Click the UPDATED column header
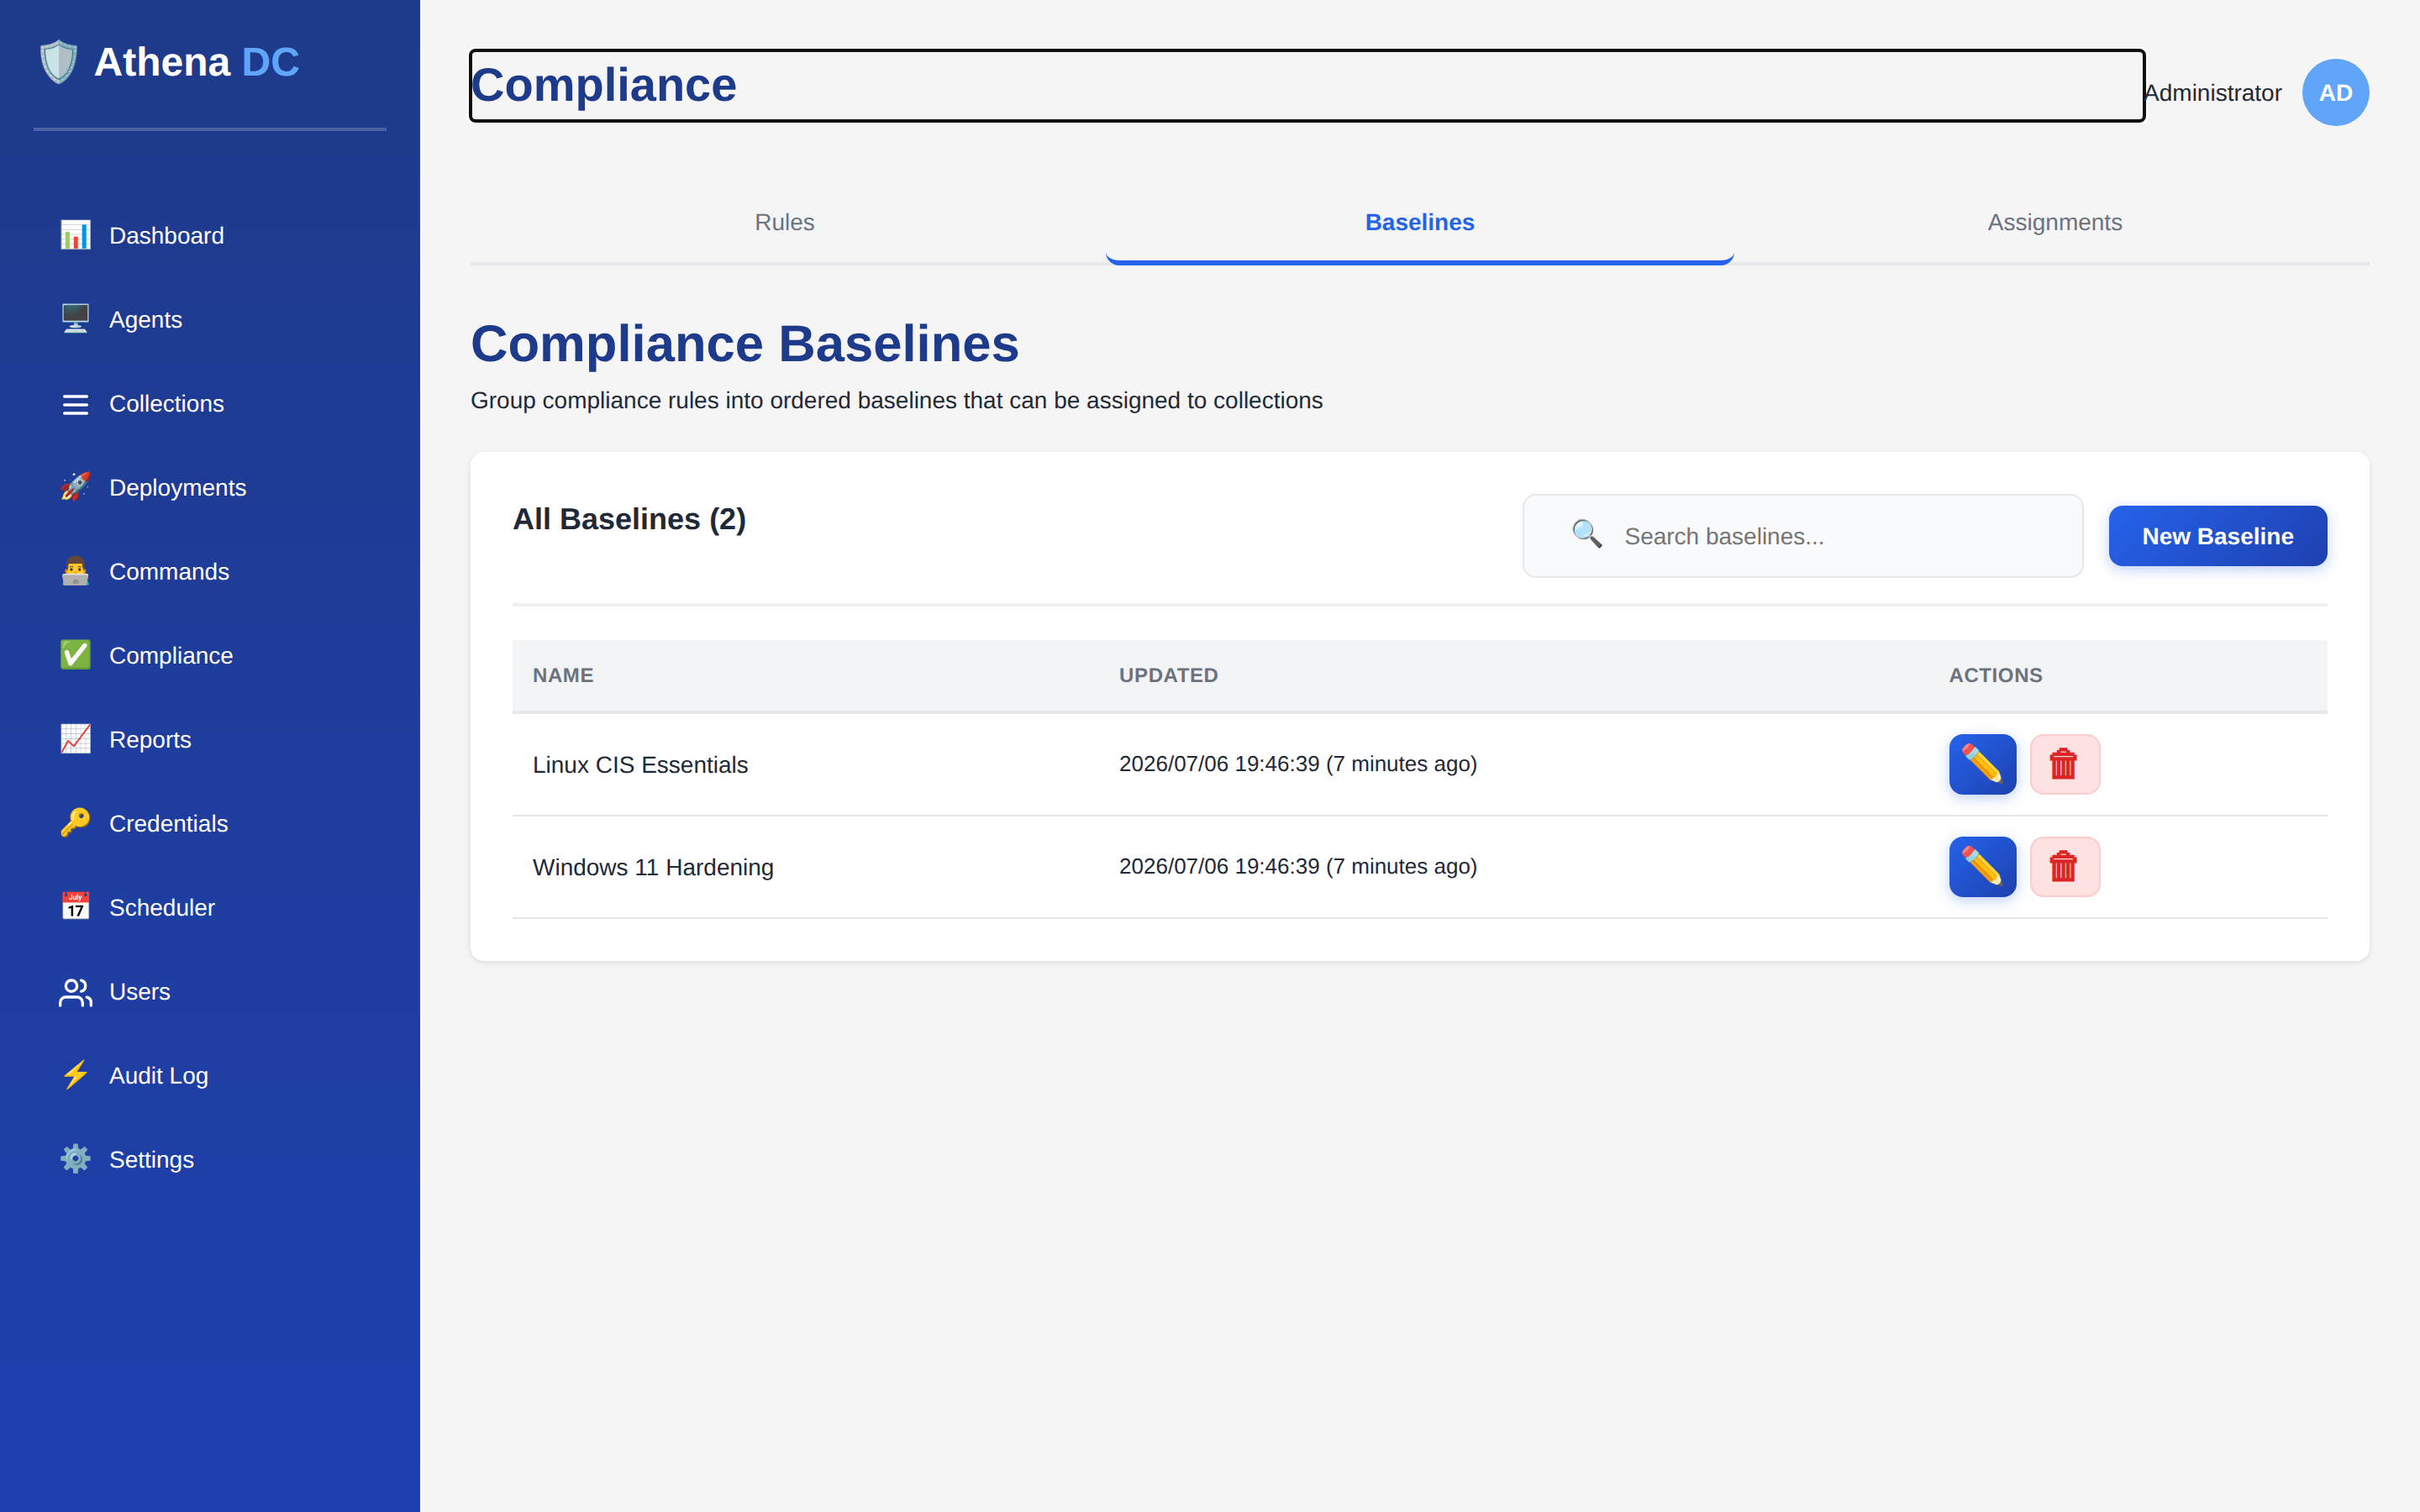Screen dimensions: 2420x1512 point(1168,675)
